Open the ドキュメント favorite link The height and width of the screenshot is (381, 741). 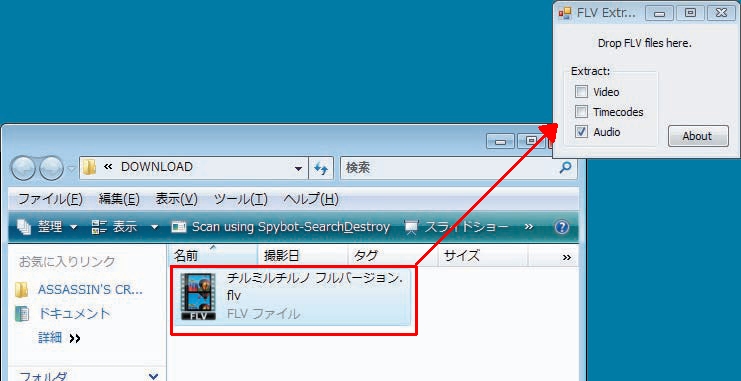click(74, 314)
